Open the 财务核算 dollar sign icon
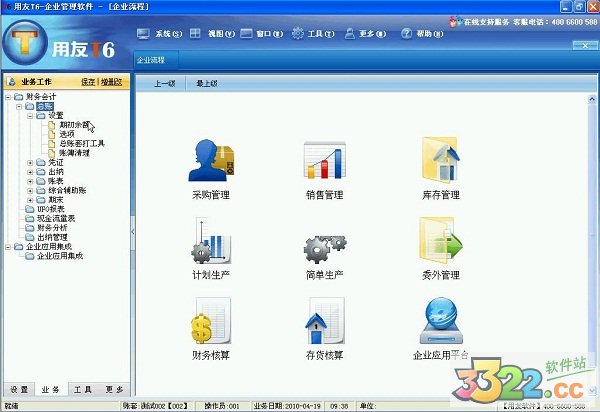 [x=211, y=321]
